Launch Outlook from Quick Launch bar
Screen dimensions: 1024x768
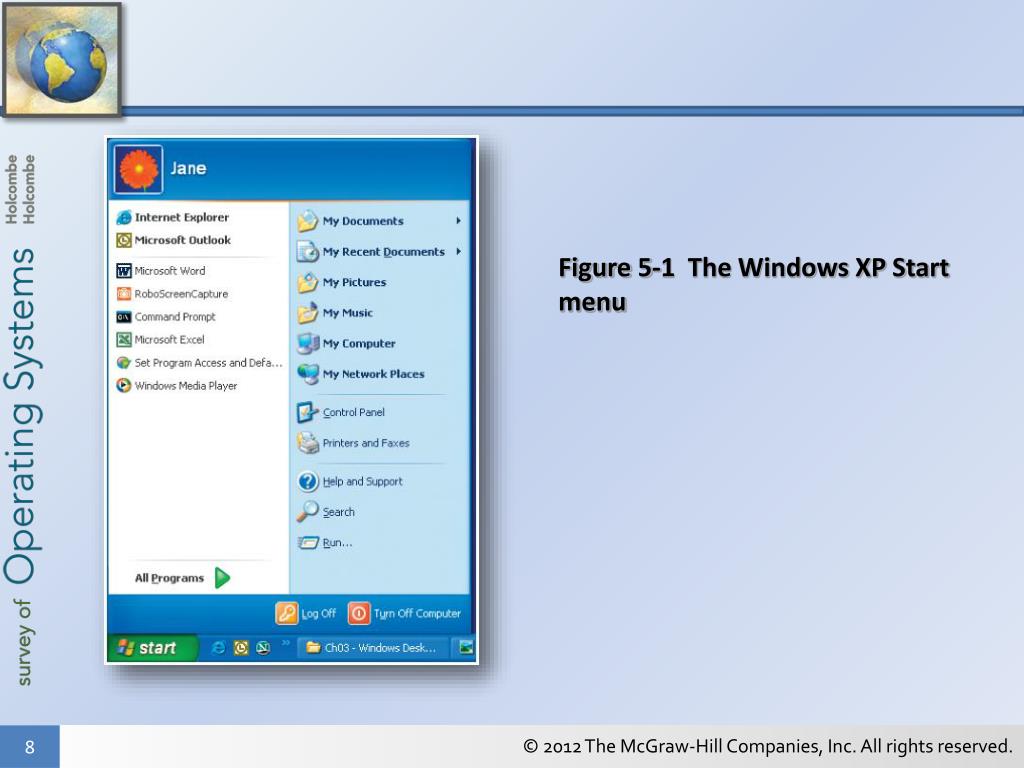click(241, 647)
